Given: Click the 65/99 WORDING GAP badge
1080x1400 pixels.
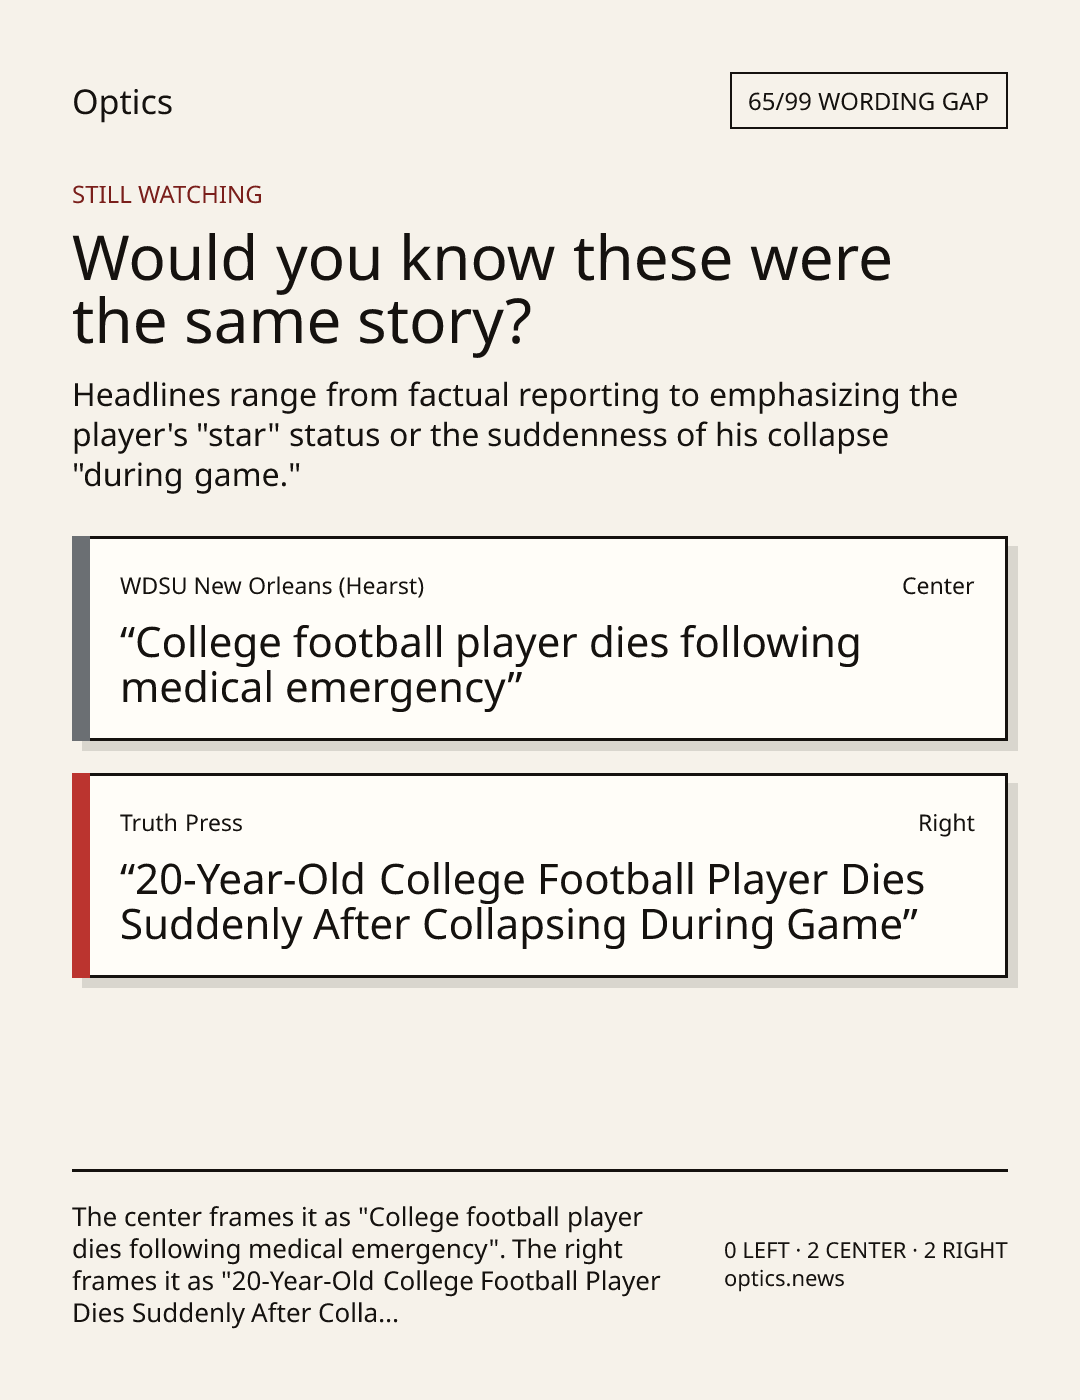Looking at the screenshot, I should 868,101.
